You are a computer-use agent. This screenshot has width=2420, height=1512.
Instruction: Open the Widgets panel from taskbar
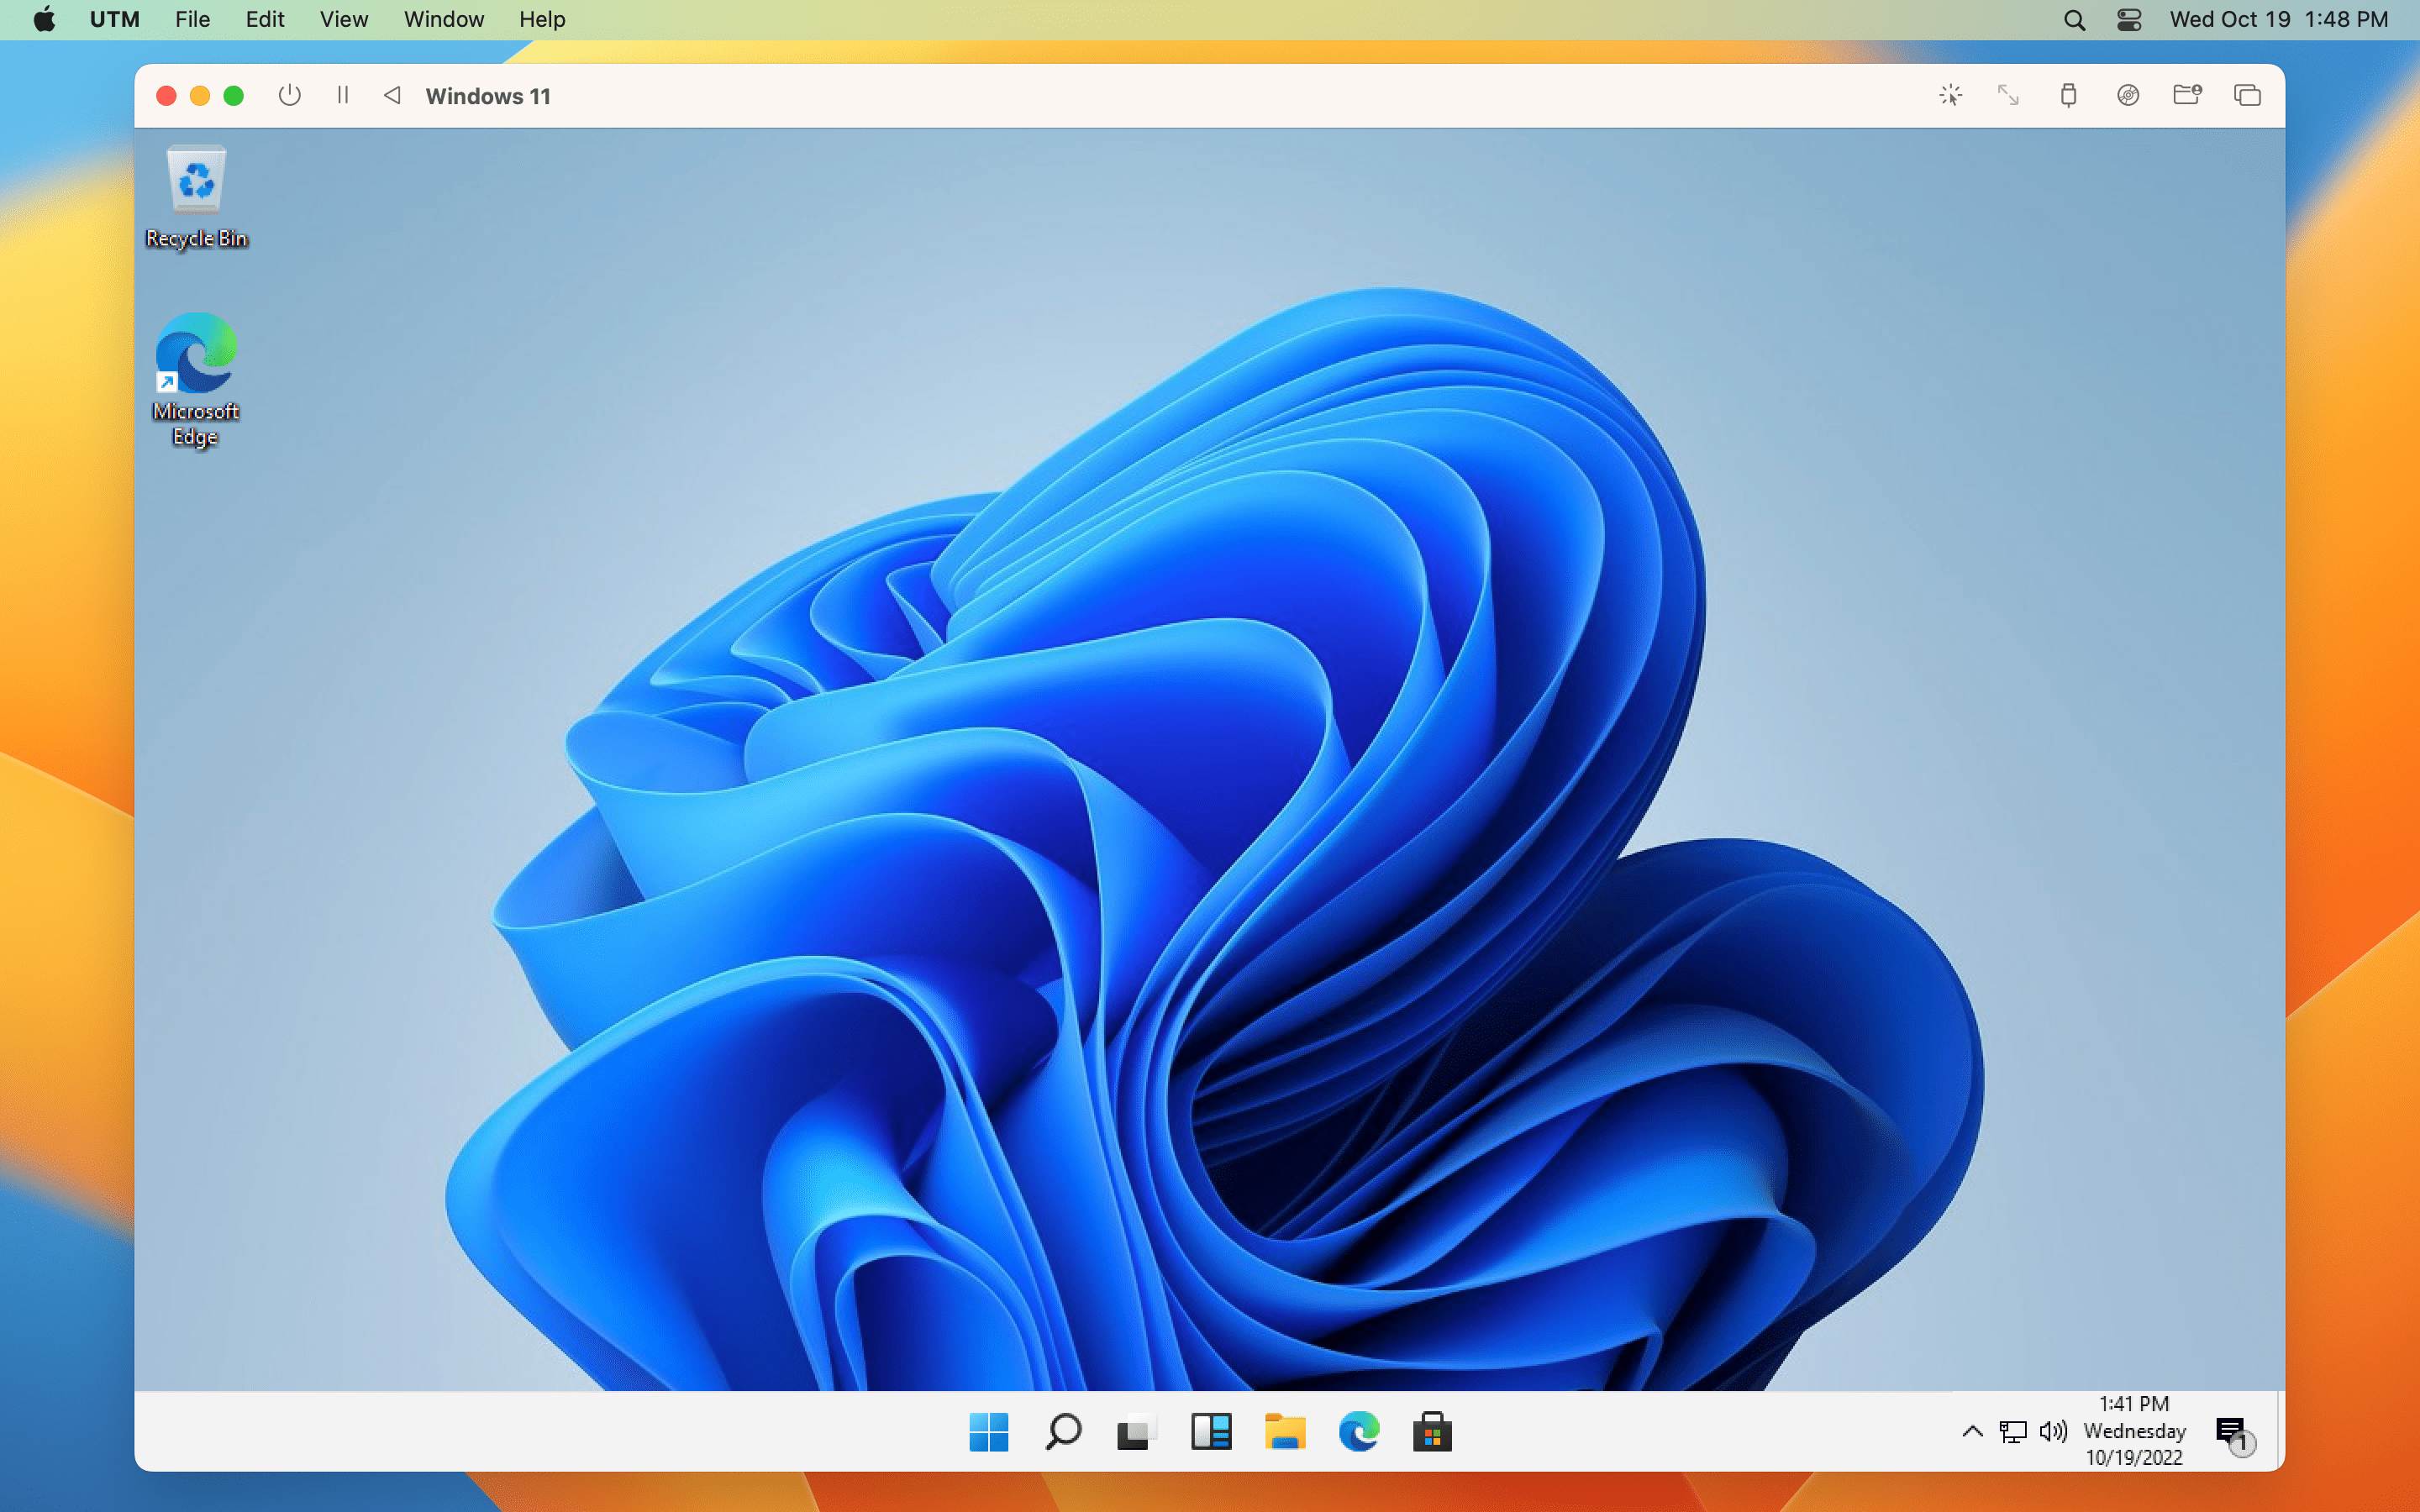coord(1211,1432)
